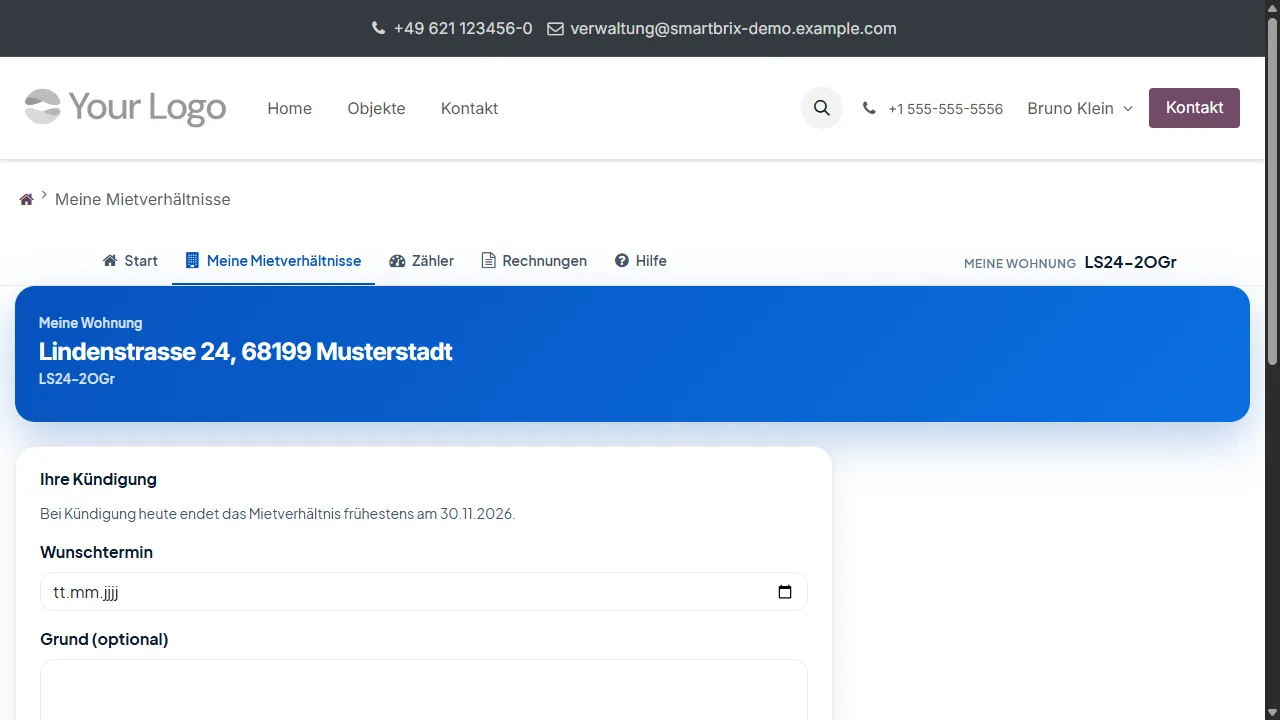Switch to the Zähler tab
Image resolution: width=1280 pixels, height=720 pixels.
pyautogui.click(x=421, y=261)
